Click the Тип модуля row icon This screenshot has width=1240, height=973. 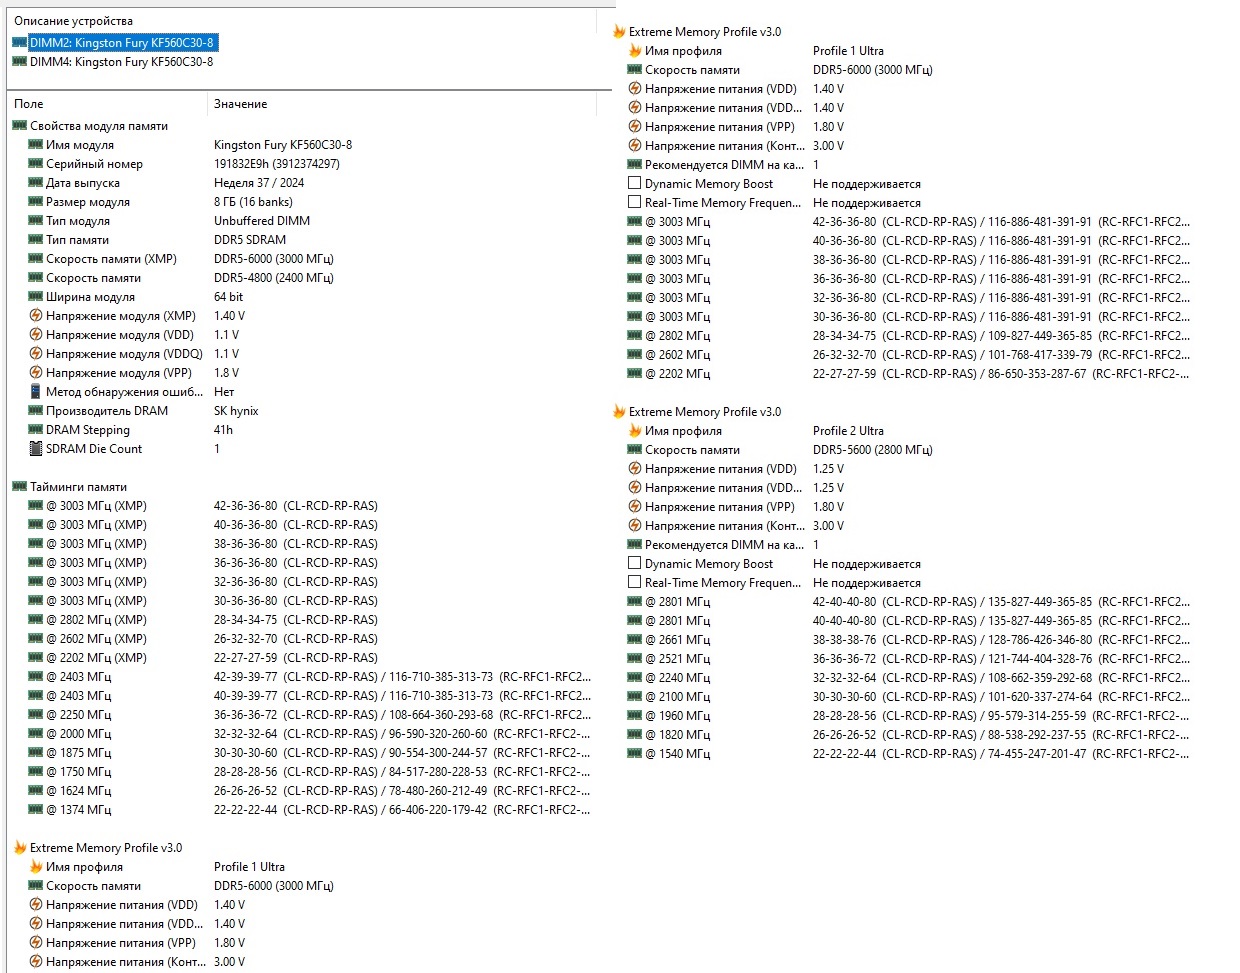point(36,221)
